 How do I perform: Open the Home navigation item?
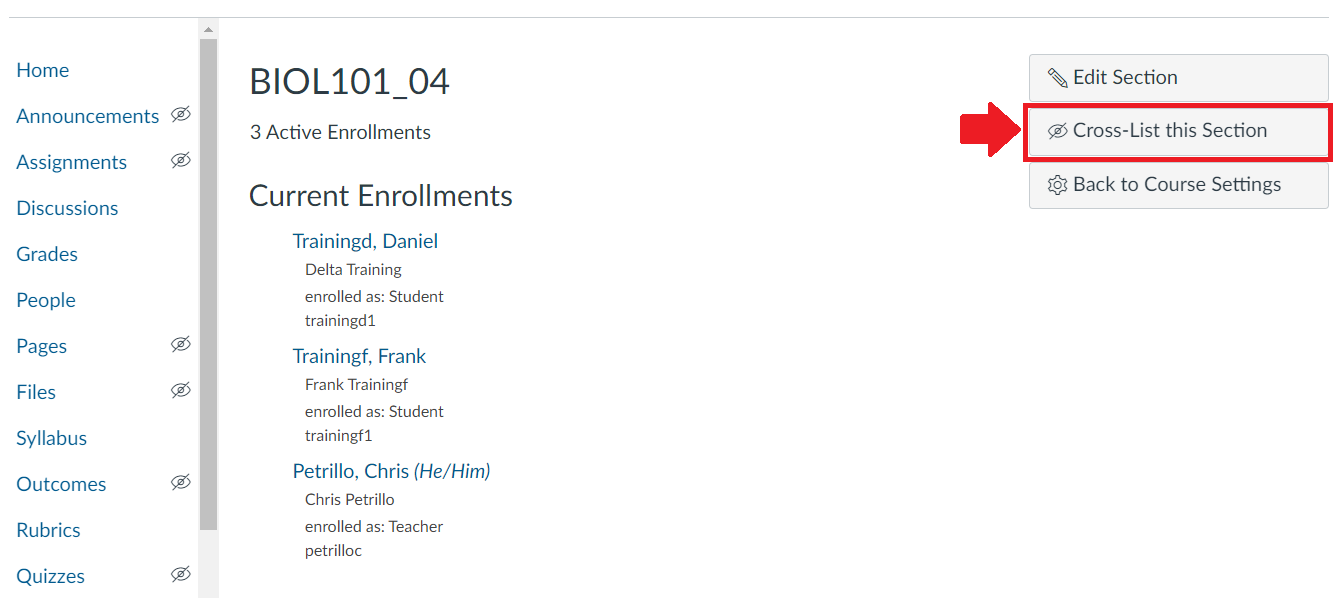42,70
